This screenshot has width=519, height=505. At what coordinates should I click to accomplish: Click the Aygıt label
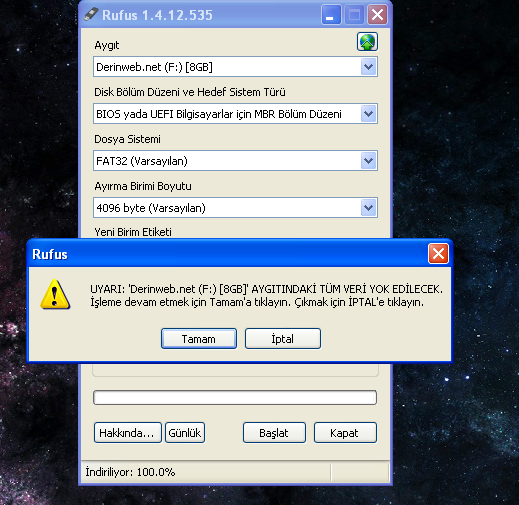click(x=107, y=45)
